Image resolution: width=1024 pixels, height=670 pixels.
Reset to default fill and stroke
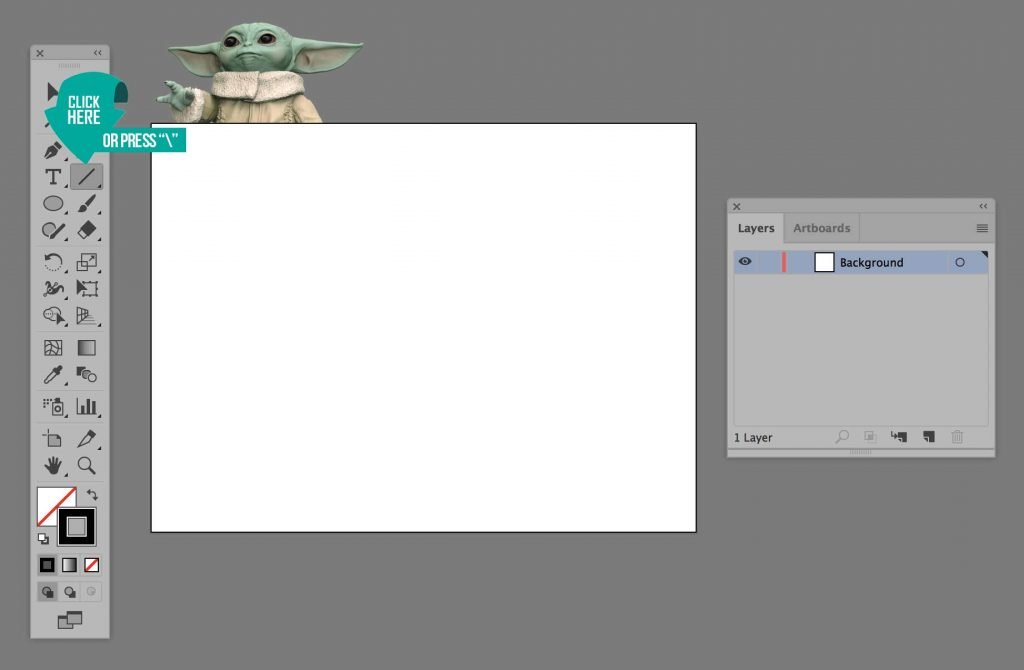point(43,539)
